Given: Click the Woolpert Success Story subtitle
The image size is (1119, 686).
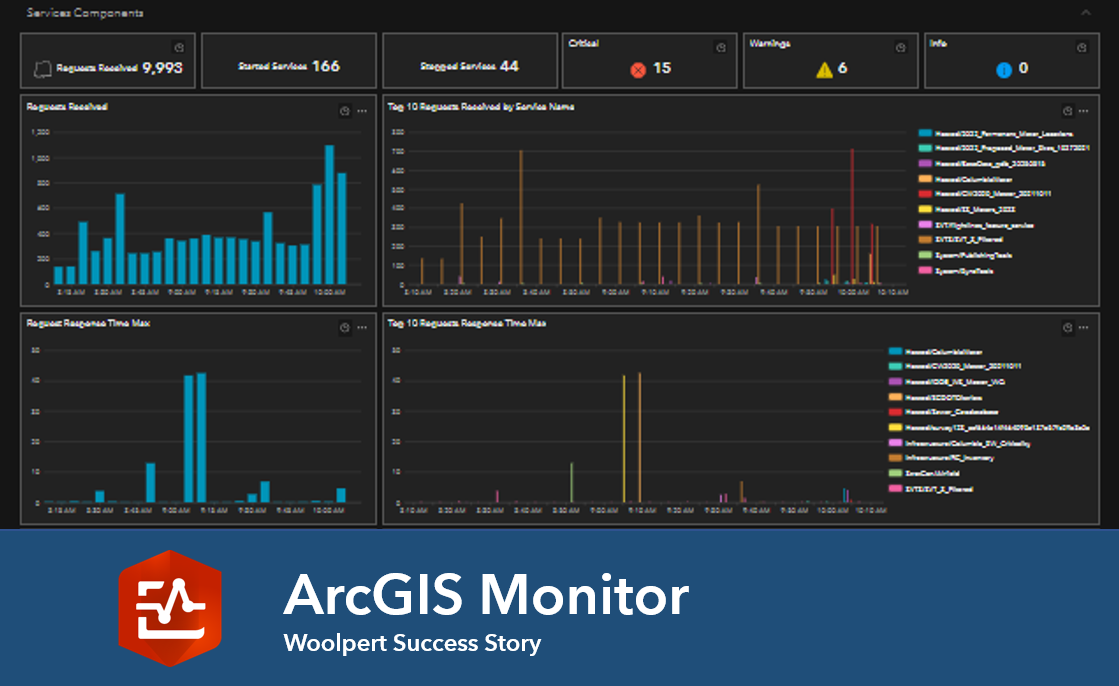Looking at the screenshot, I should pyautogui.click(x=412, y=643).
